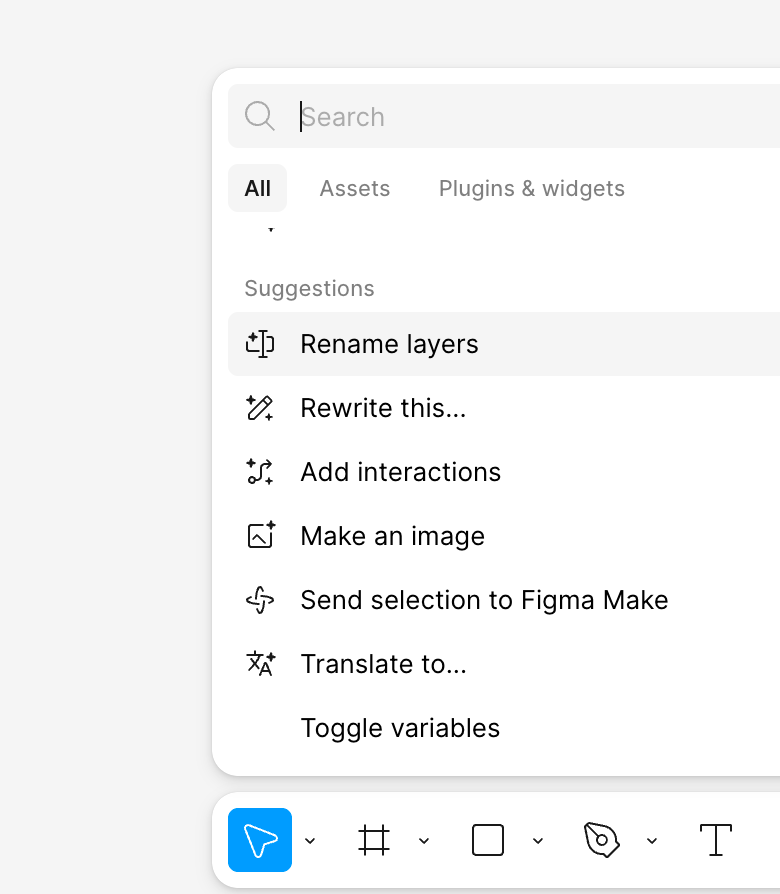
Task: Open the Frame tool dropdown chevron
Action: pos(424,840)
